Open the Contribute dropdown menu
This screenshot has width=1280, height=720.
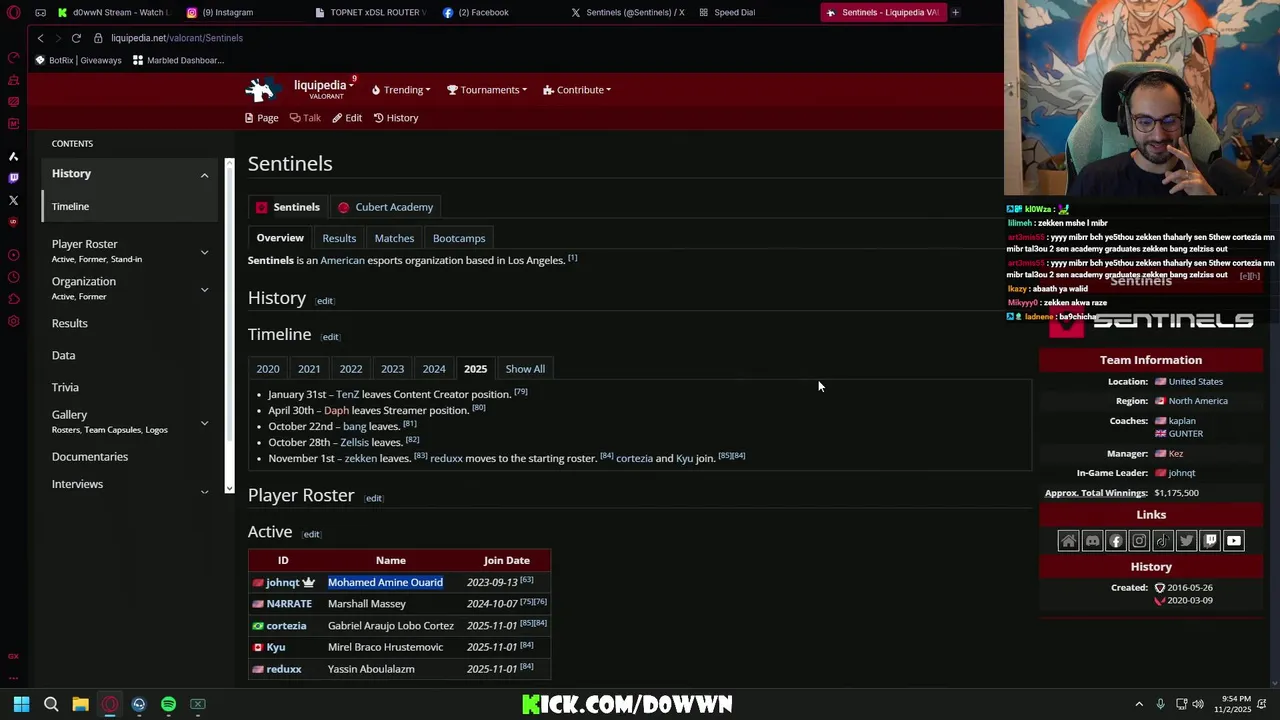[577, 90]
